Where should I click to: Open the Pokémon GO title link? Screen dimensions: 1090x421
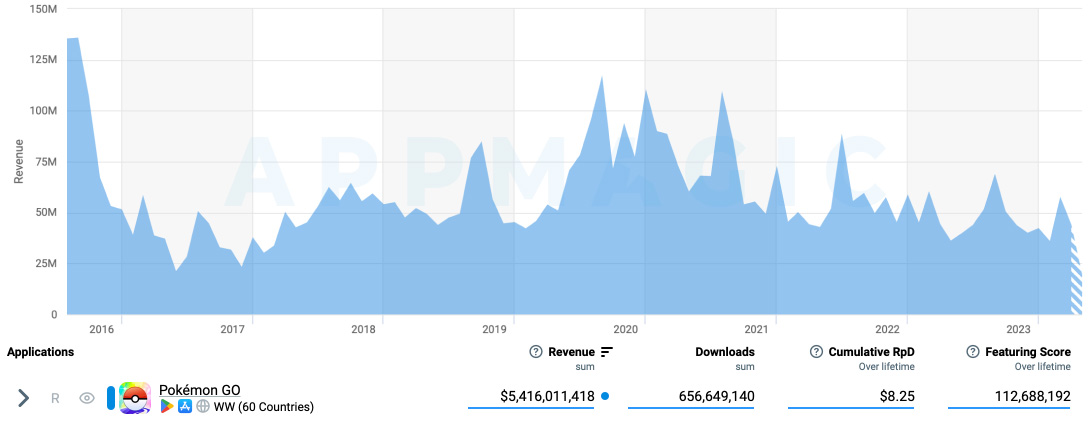click(200, 390)
